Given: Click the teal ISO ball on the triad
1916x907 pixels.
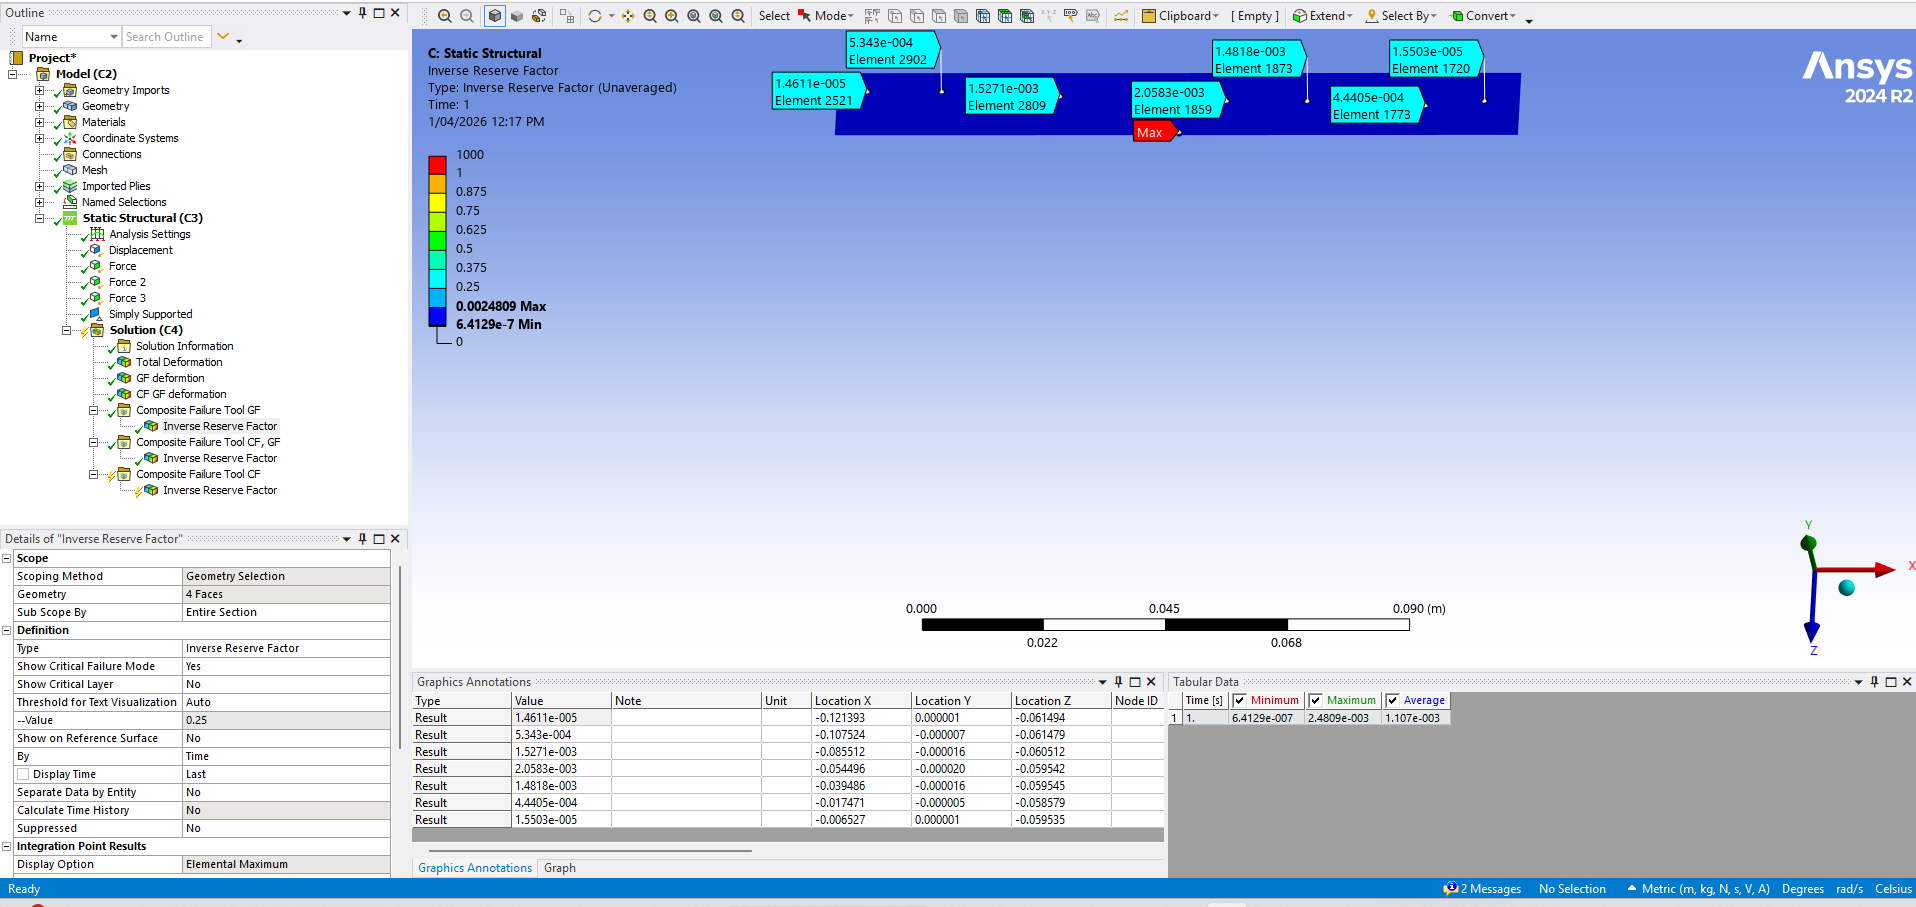Looking at the screenshot, I should 1847,588.
